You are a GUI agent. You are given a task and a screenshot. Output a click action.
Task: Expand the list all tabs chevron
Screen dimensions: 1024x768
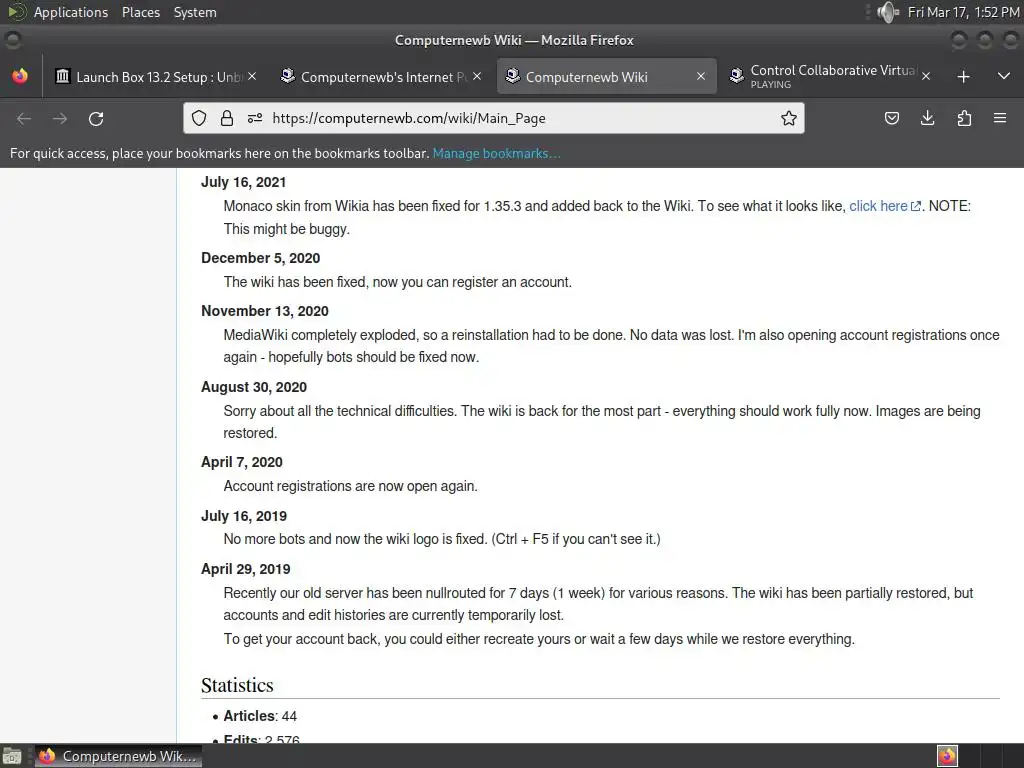point(1004,76)
